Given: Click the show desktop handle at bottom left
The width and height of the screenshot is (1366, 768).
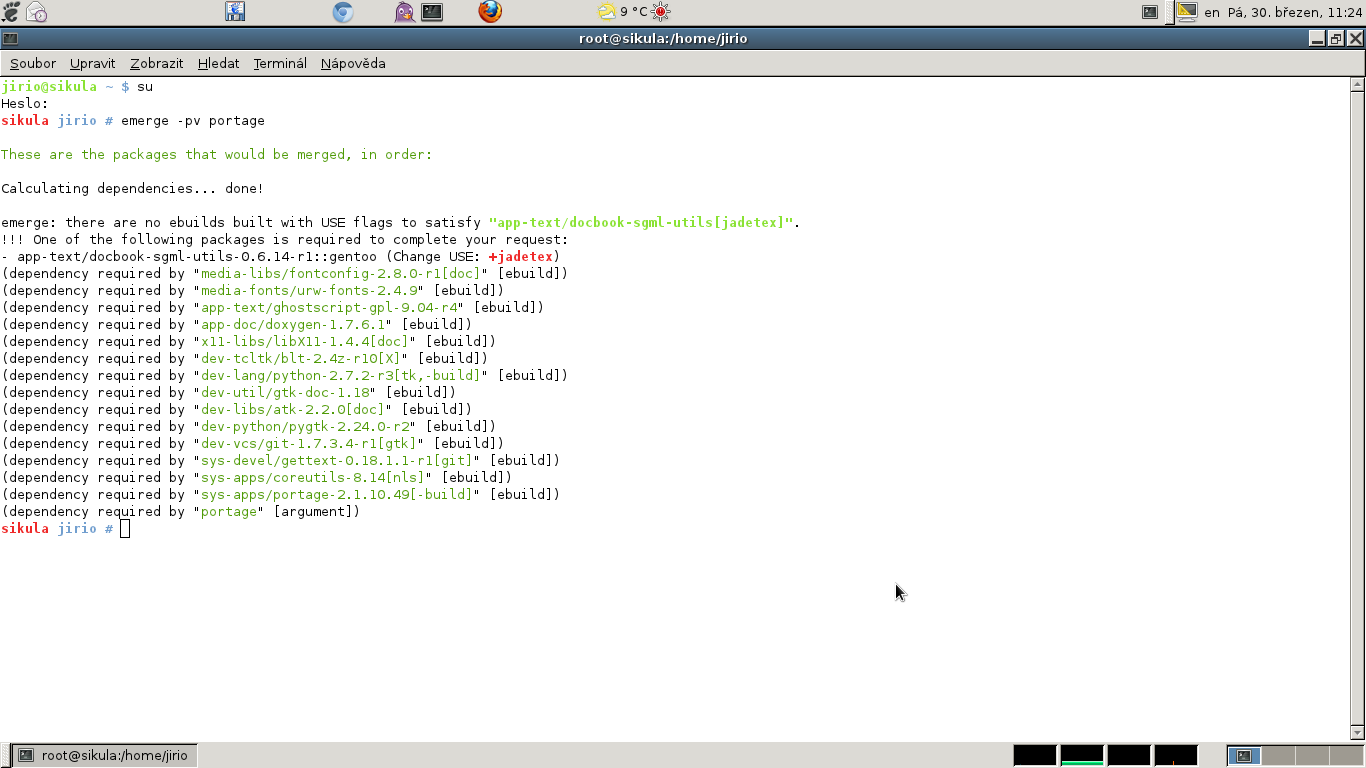Looking at the screenshot, I should (x=5, y=755).
